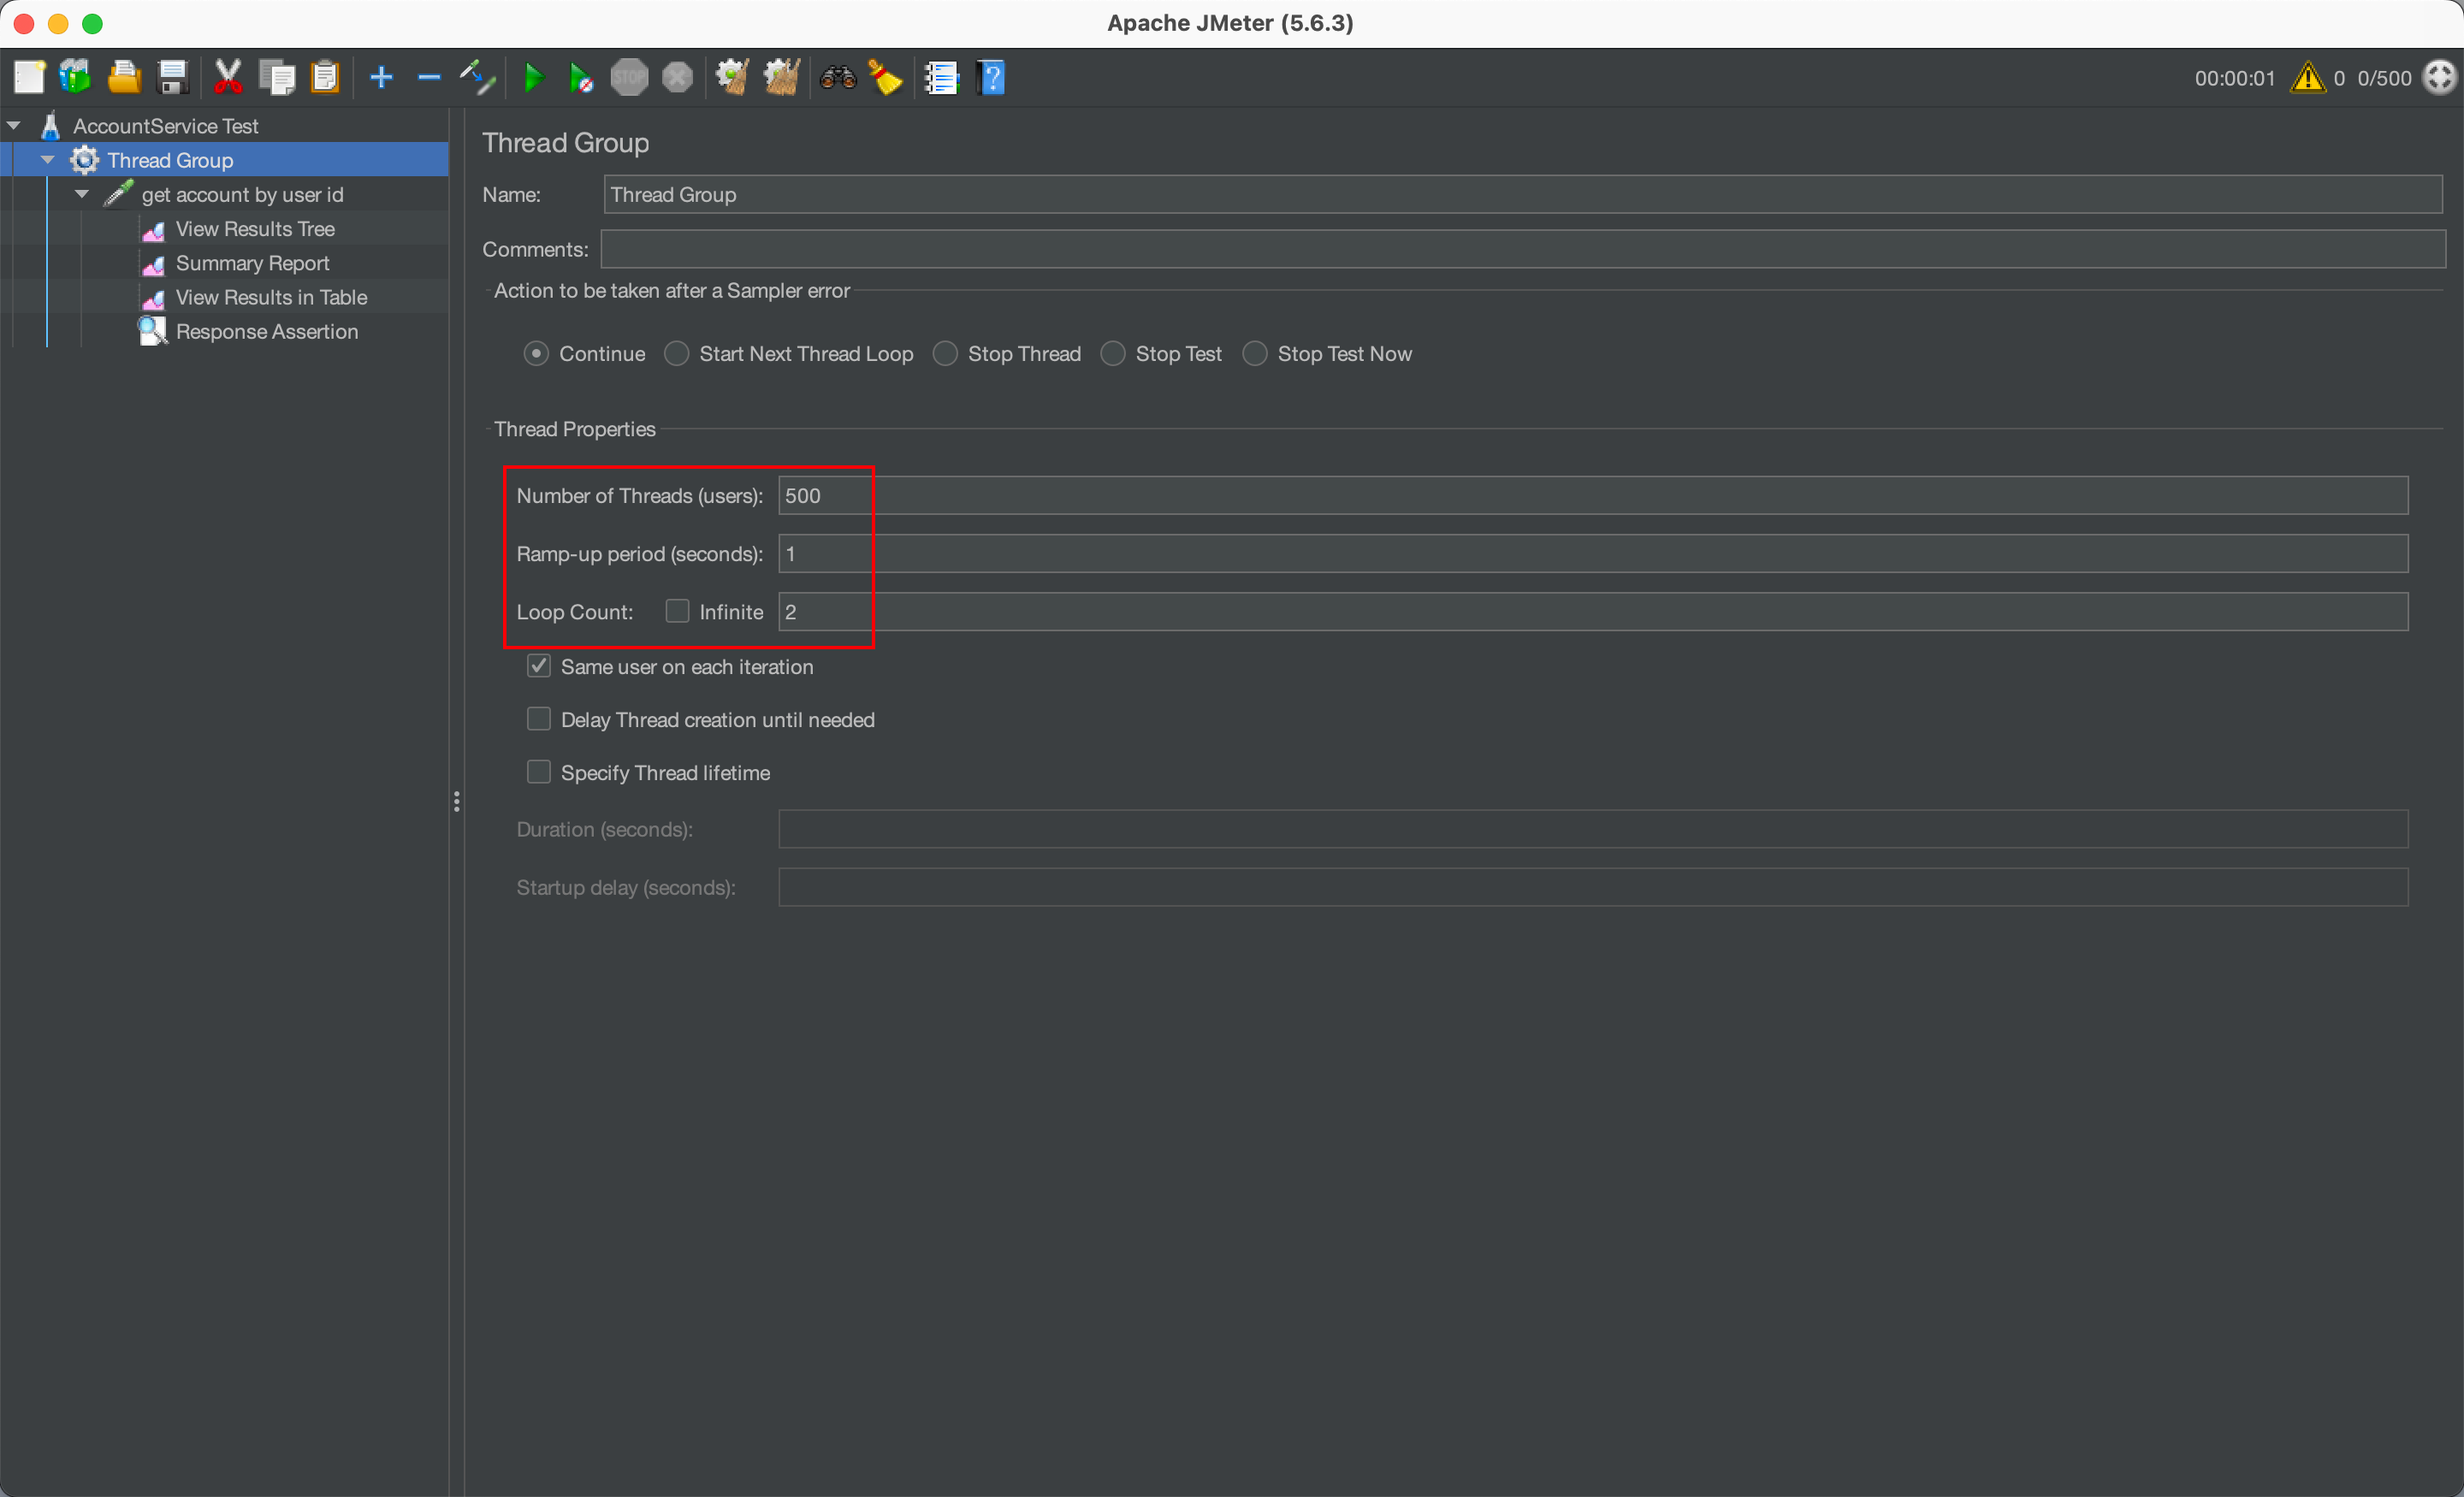The width and height of the screenshot is (2464, 1497).
Task: Collapse the Thread Group tree arrow
Action: (48, 160)
